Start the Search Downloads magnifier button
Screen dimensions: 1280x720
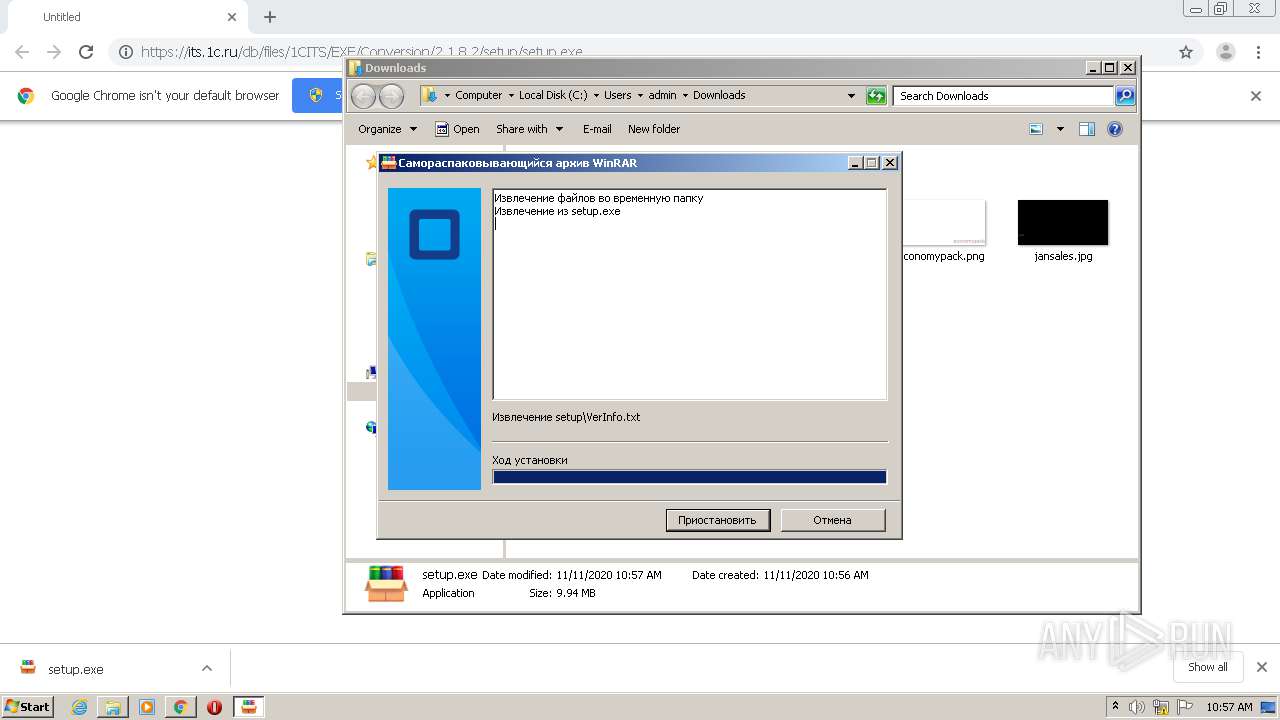coord(1125,96)
